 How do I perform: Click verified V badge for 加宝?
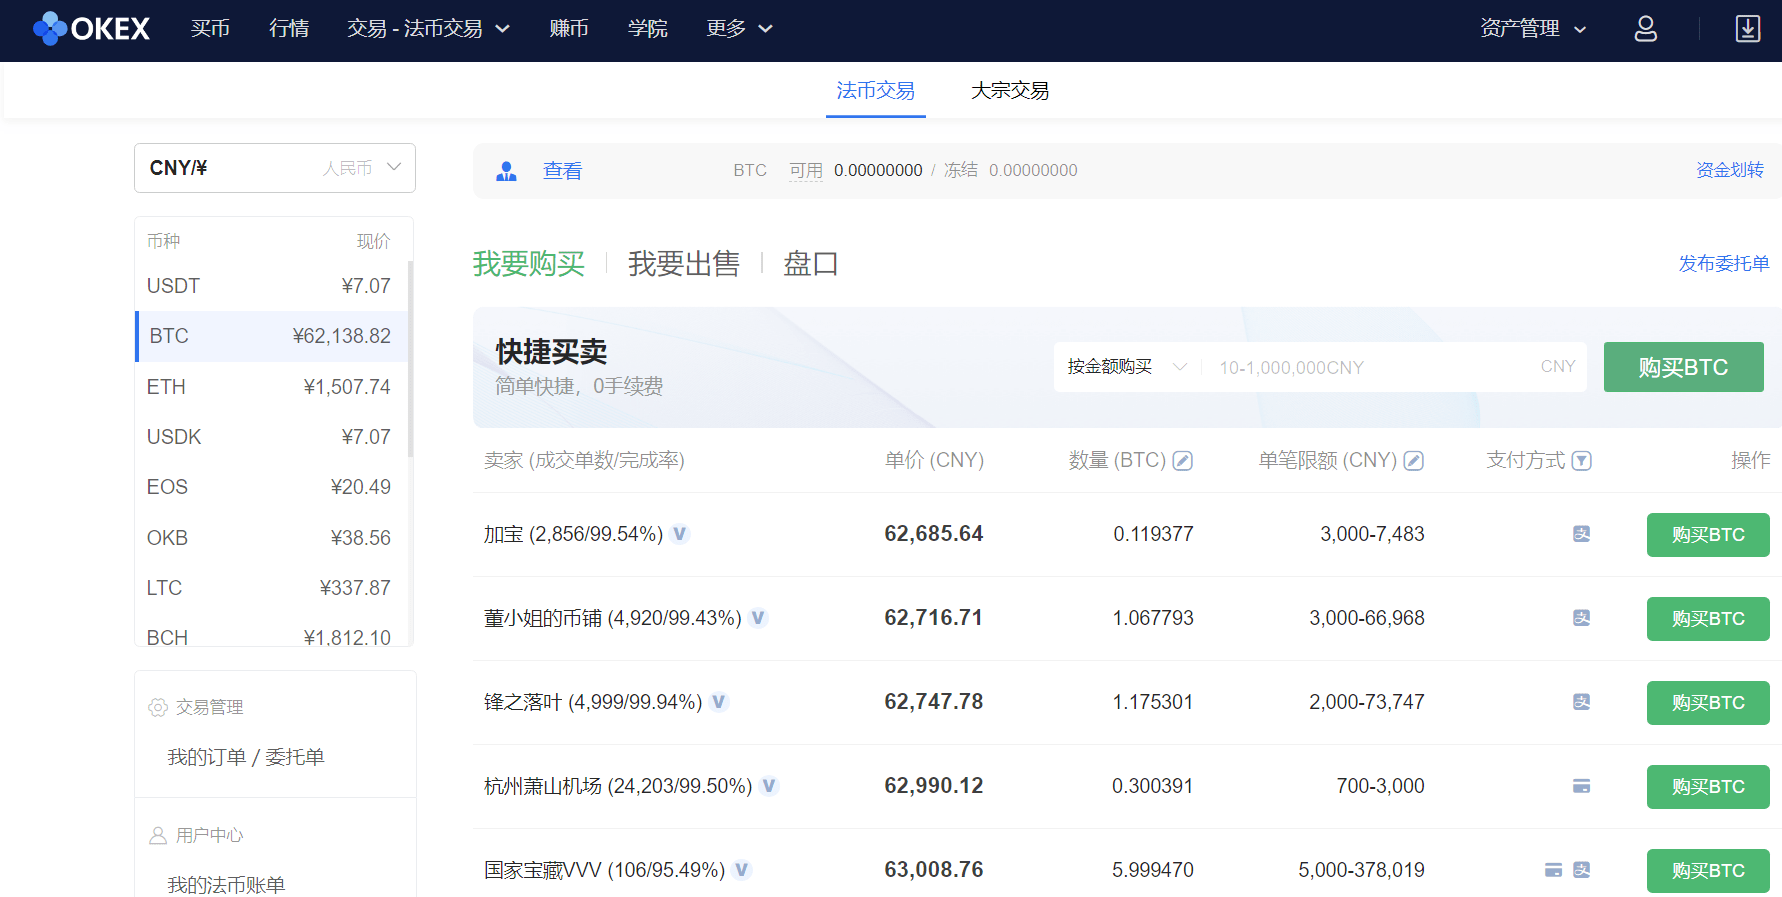(680, 534)
